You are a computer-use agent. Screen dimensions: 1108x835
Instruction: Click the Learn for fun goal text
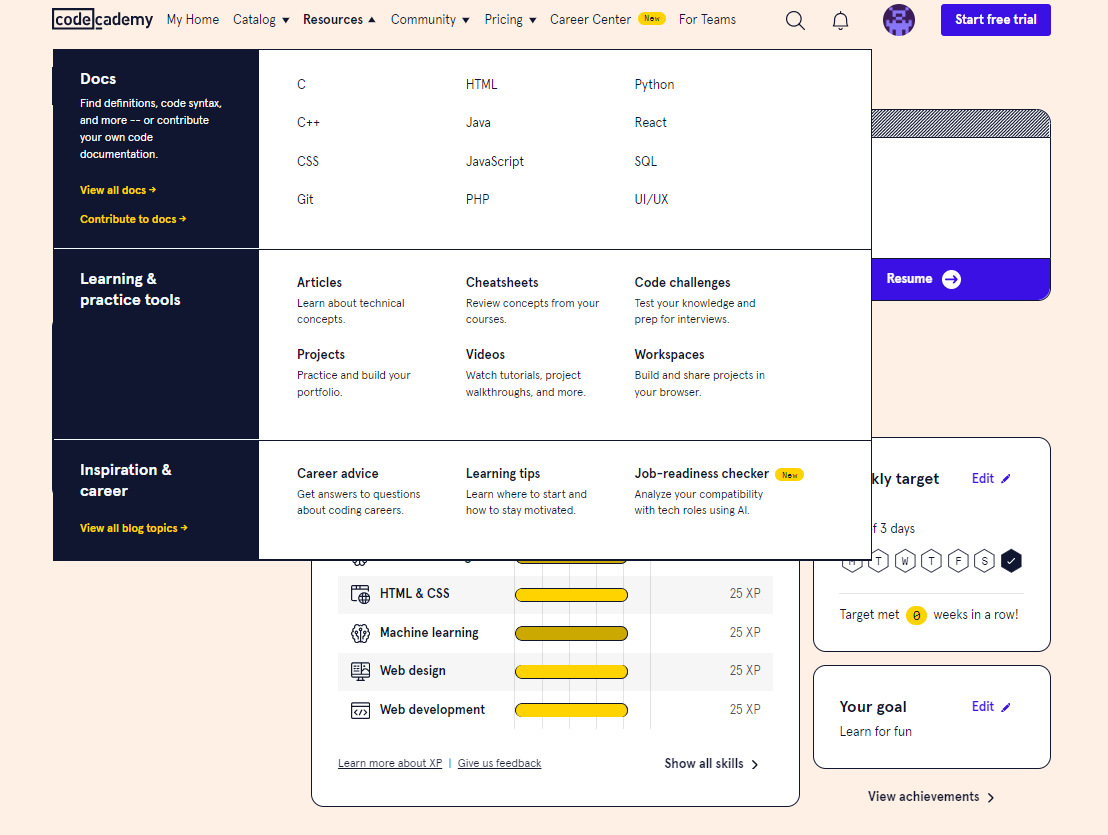(876, 731)
